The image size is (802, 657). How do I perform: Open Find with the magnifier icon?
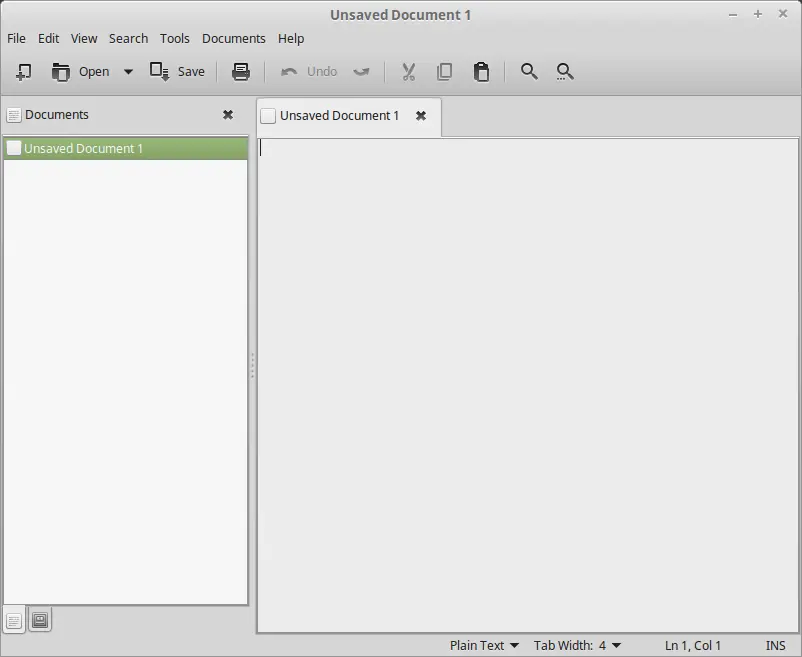point(529,72)
